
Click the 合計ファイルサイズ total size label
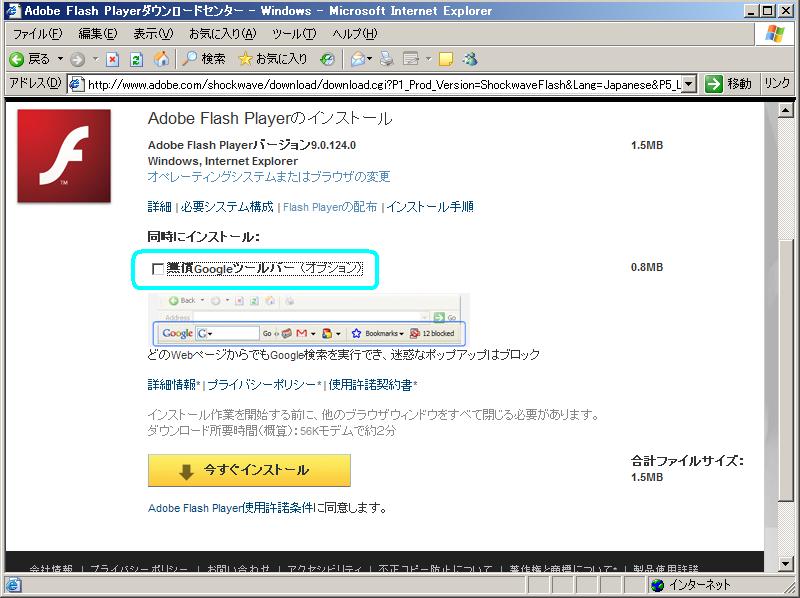pyautogui.click(x=687, y=461)
